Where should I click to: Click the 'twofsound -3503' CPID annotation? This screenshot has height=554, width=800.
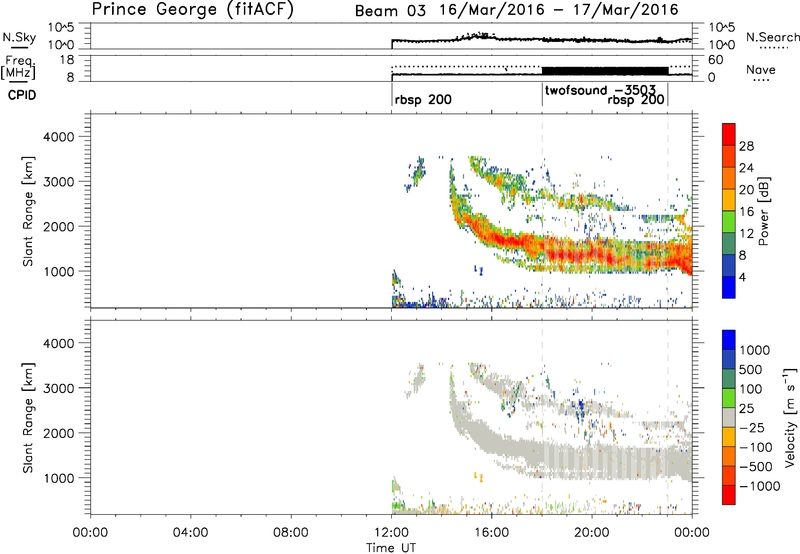click(x=600, y=90)
